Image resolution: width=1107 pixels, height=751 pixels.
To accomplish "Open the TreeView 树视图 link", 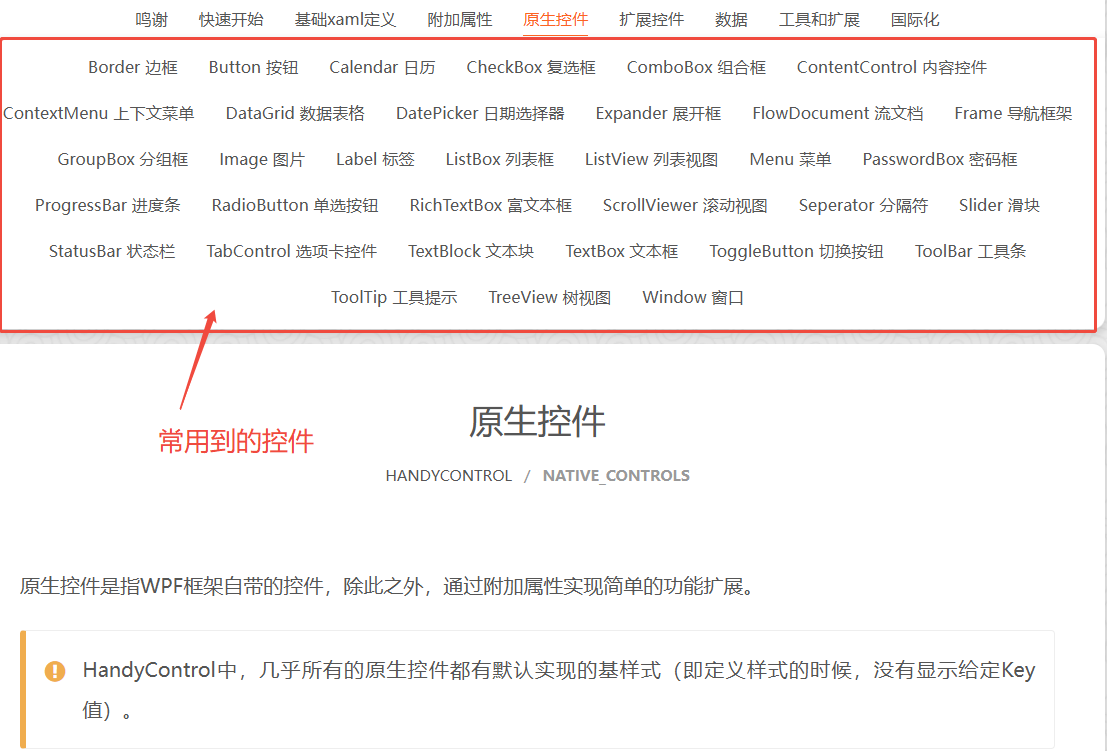I will tap(549, 297).
